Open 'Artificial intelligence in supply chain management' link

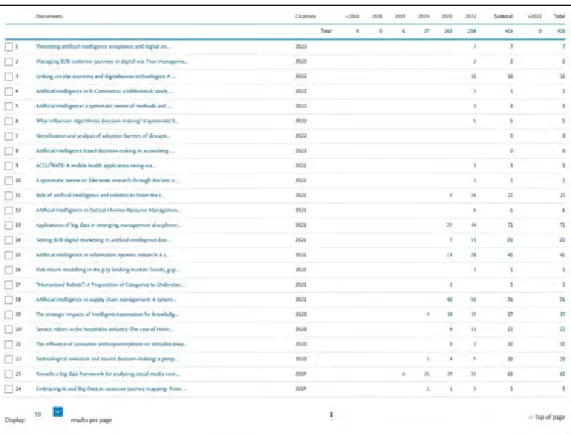point(106,299)
